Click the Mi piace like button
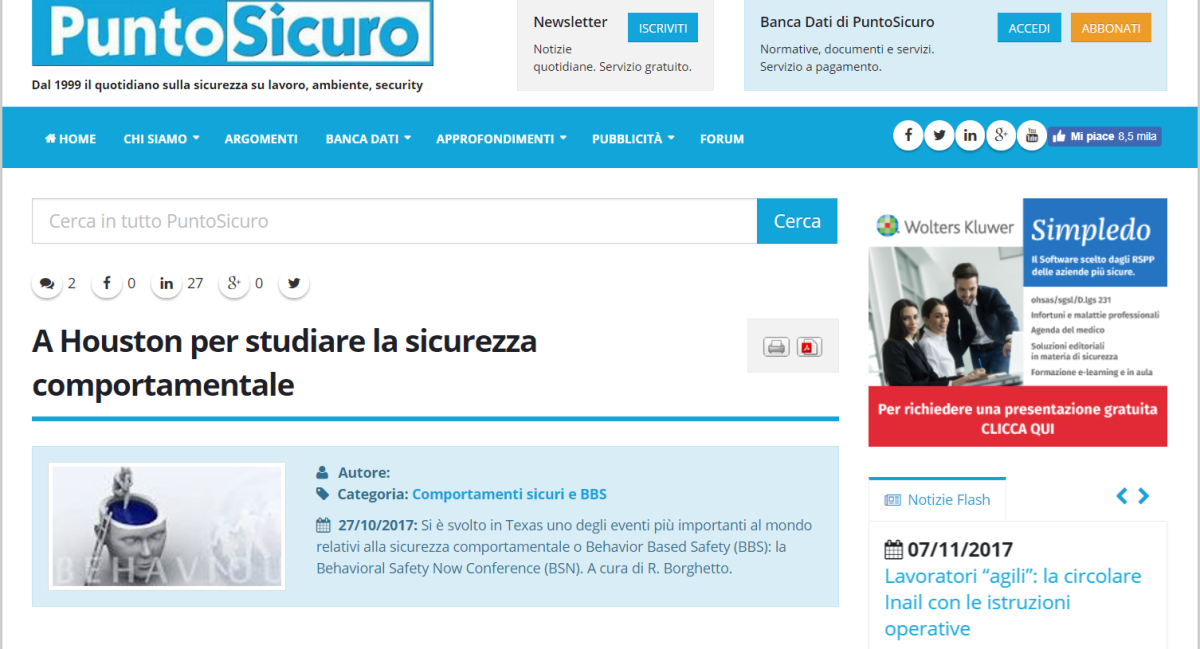 [1105, 136]
